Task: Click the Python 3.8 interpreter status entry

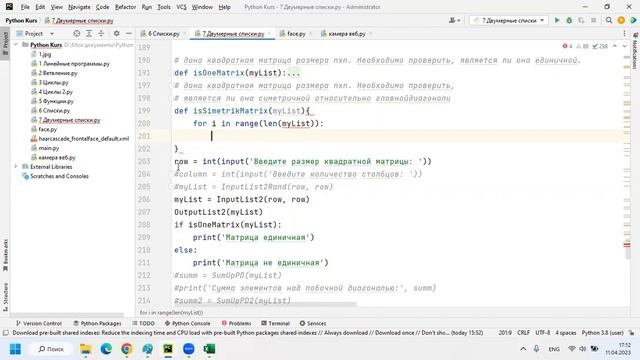Action: point(602,333)
